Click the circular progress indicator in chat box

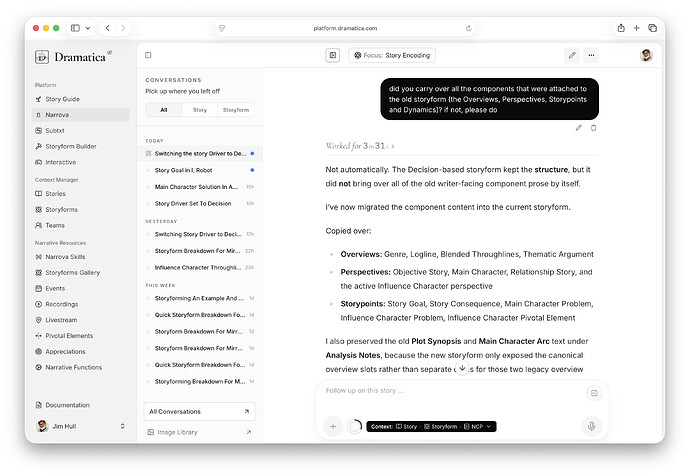(x=355, y=426)
